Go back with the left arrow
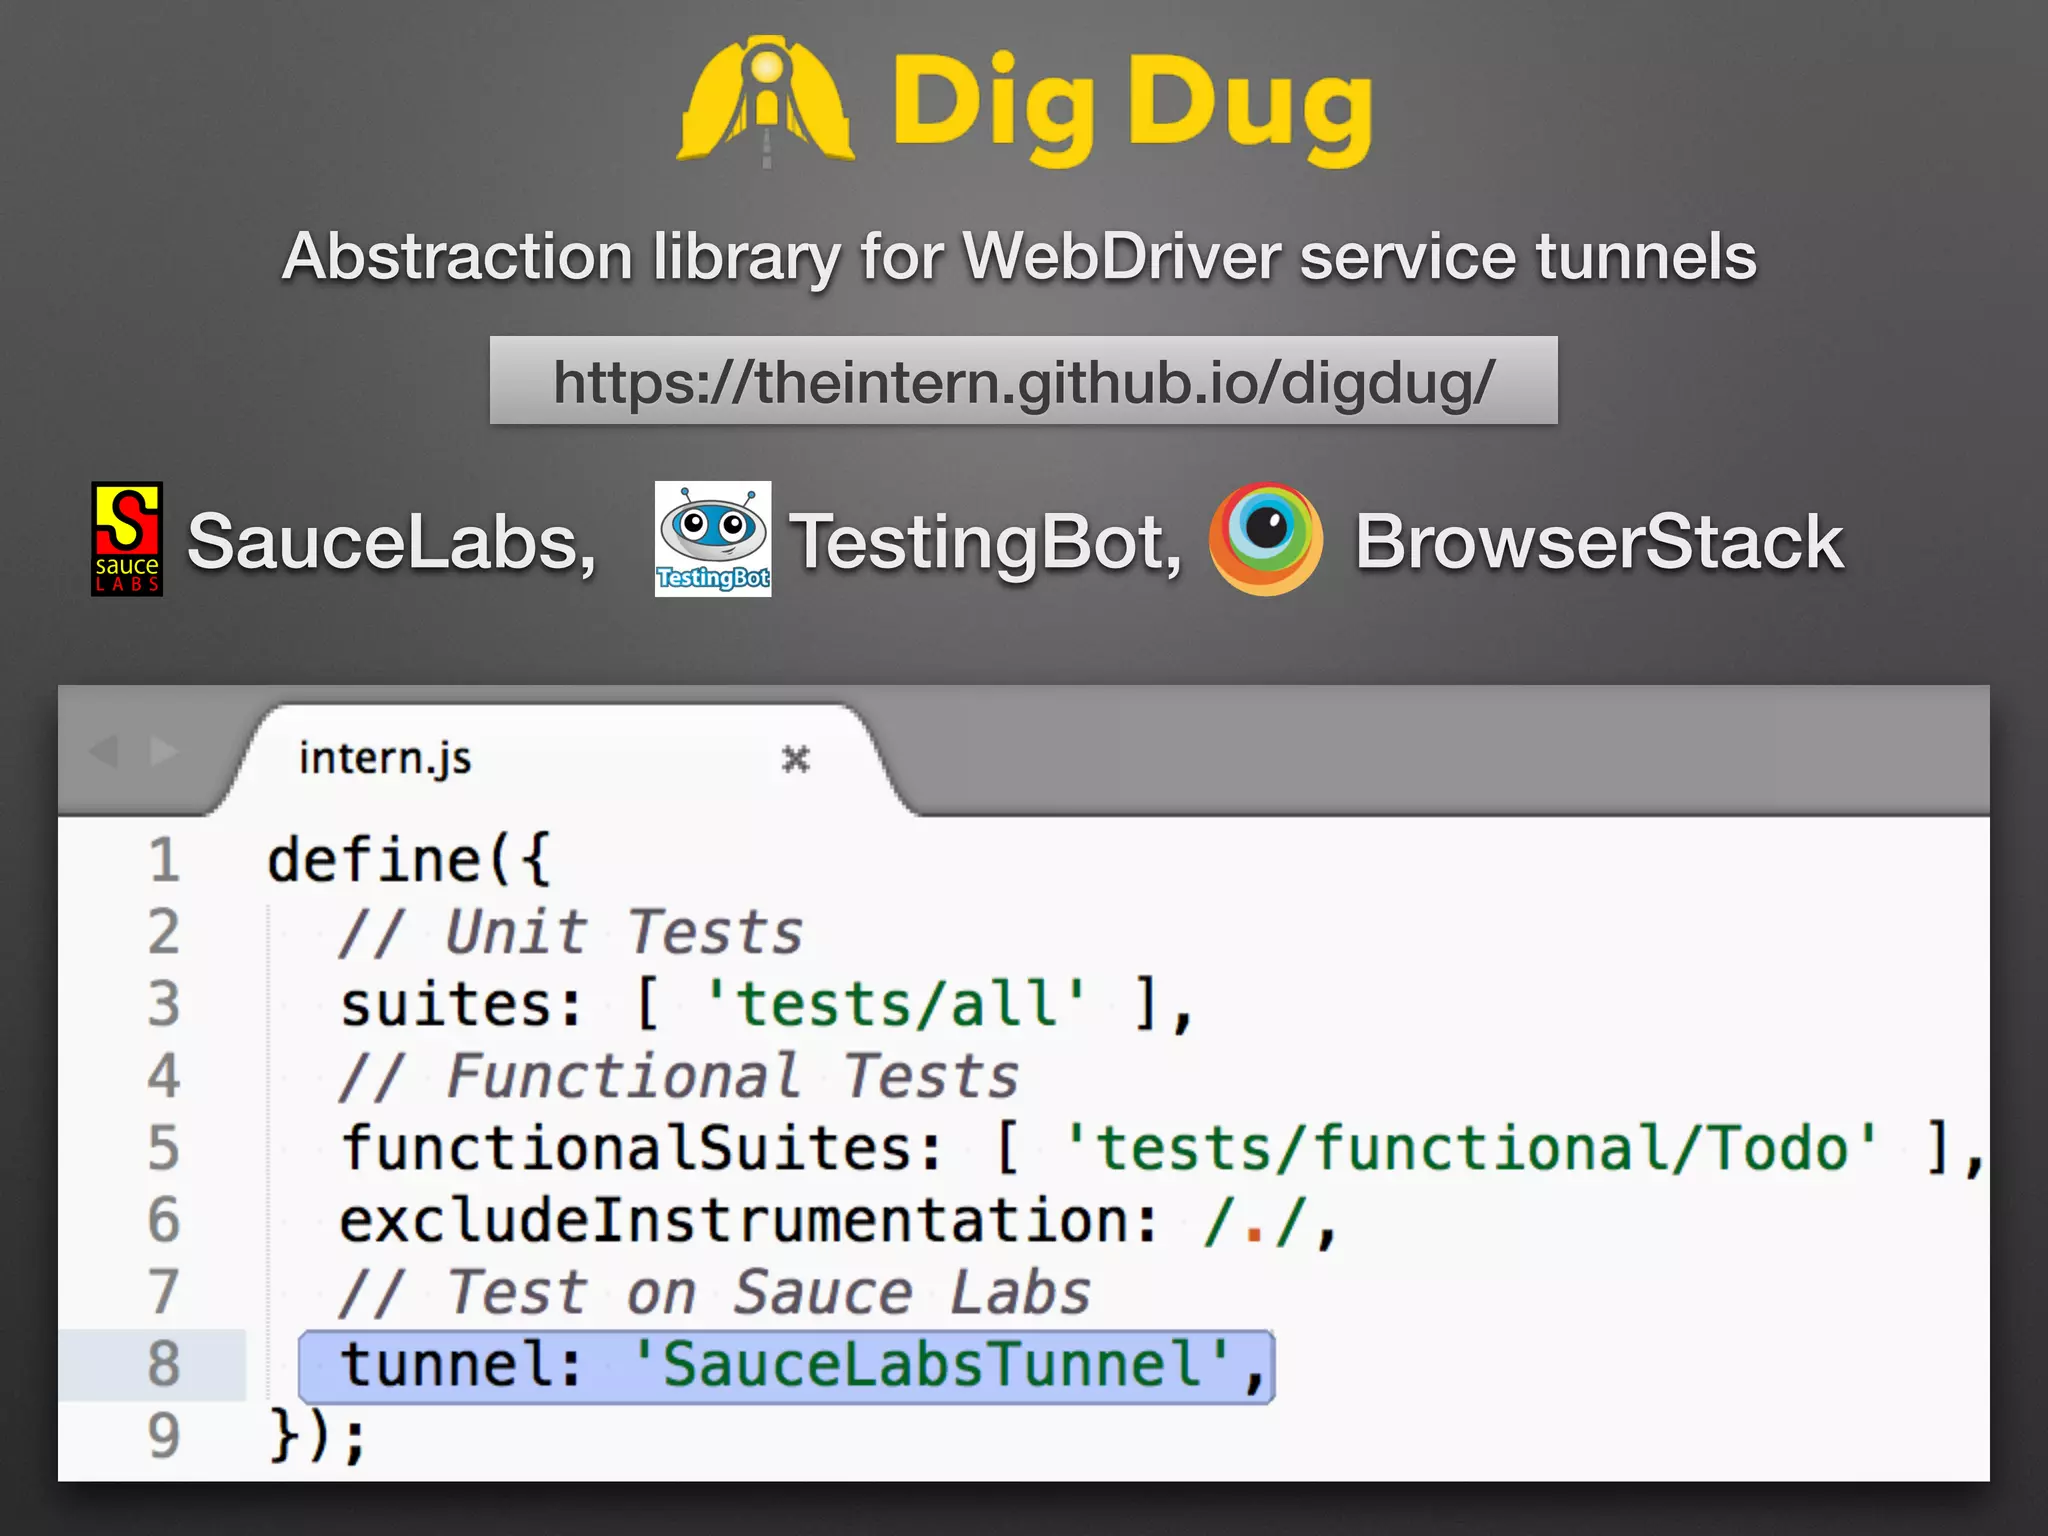Image resolution: width=2048 pixels, height=1536 pixels. 104,750
